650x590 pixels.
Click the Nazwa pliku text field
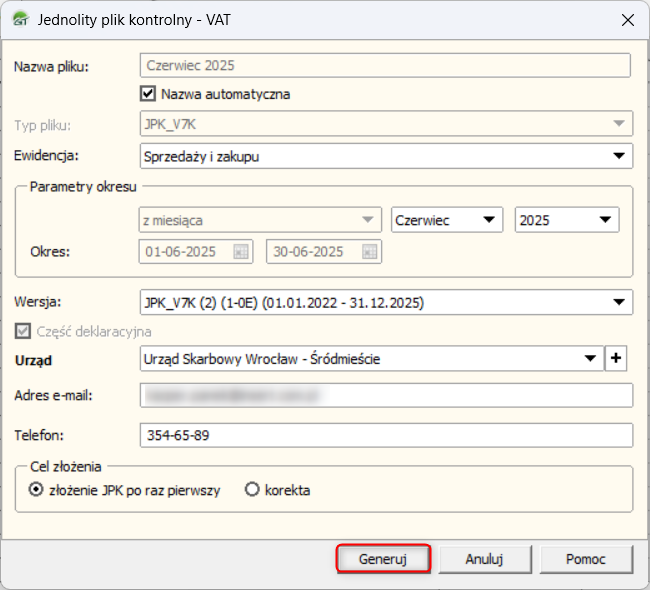tap(386, 65)
